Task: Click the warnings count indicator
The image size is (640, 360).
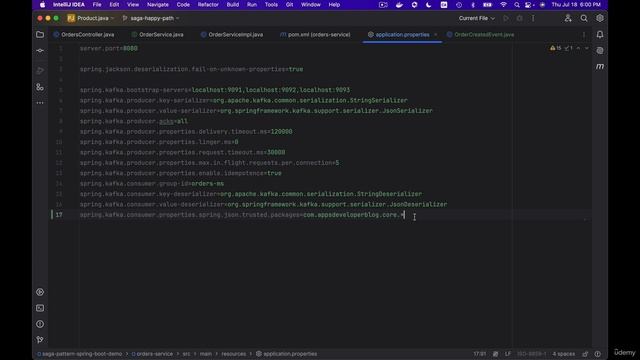Action: 556,48
